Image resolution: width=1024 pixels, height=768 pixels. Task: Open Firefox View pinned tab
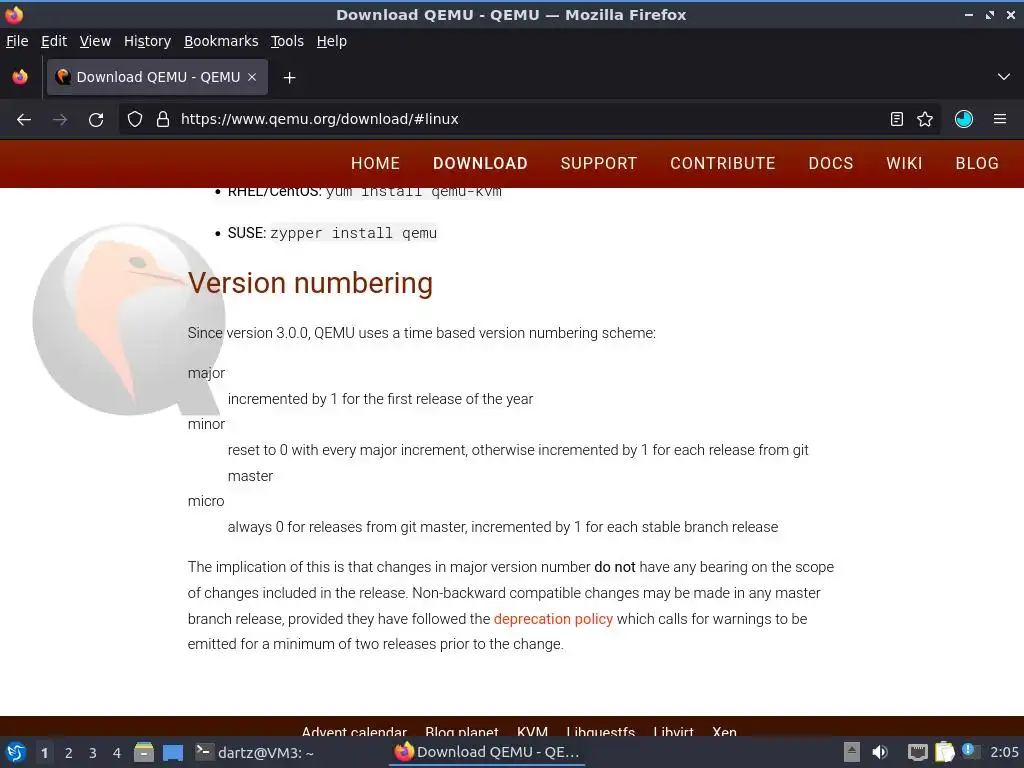(20, 77)
